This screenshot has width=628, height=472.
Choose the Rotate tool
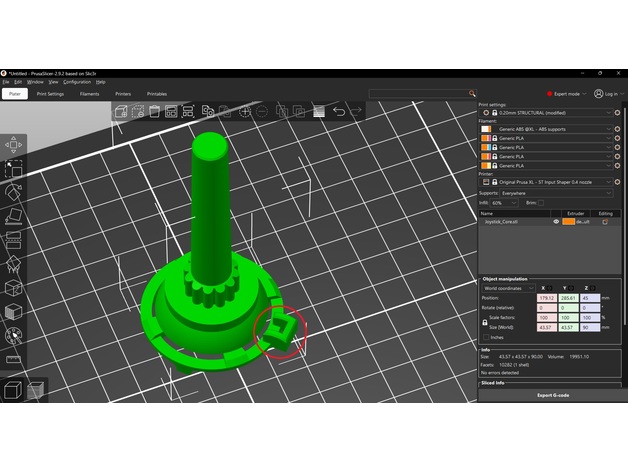pos(14,192)
